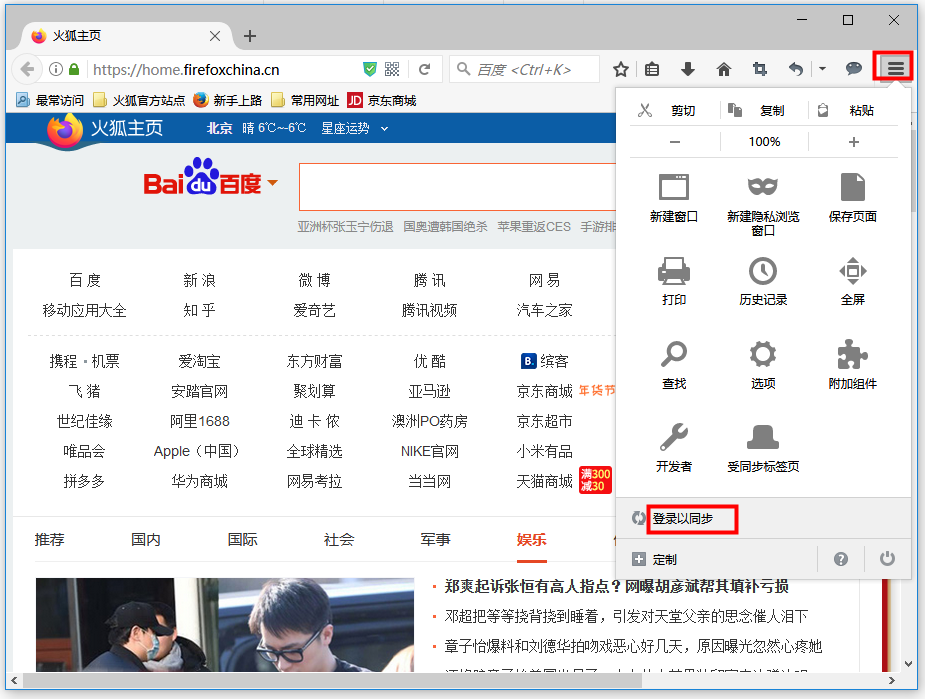Open the 爱奇艺 link
This screenshot has width=925, height=699.
(314, 310)
